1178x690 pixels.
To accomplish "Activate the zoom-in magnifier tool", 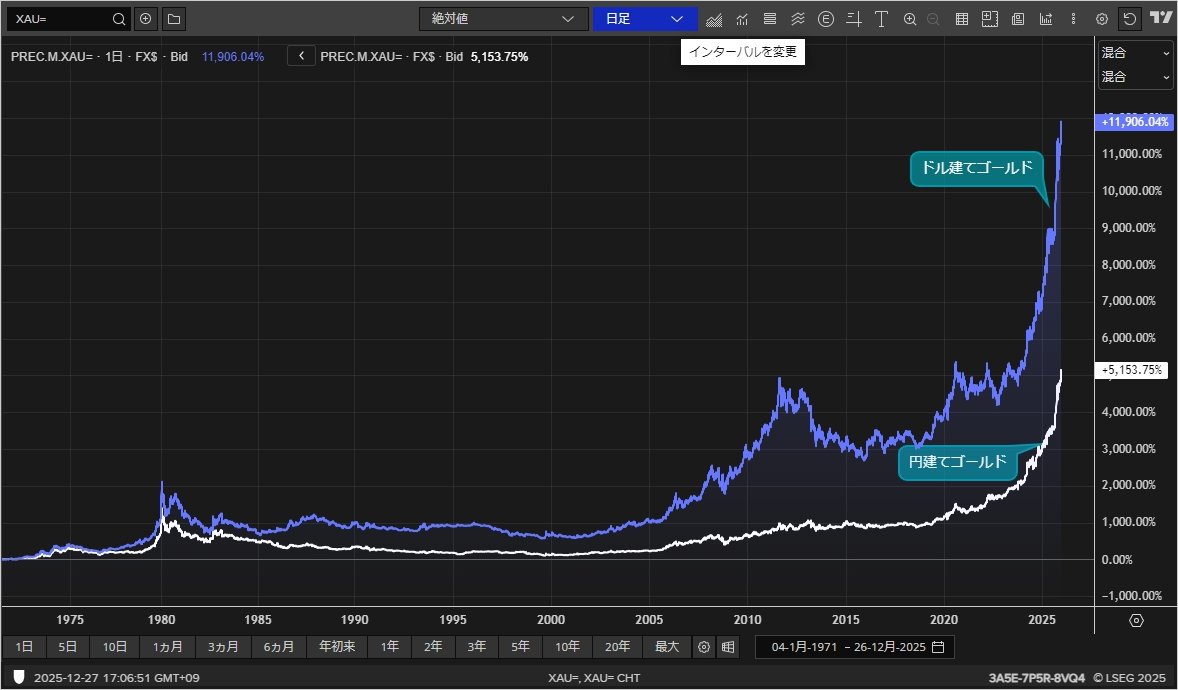I will (910, 18).
